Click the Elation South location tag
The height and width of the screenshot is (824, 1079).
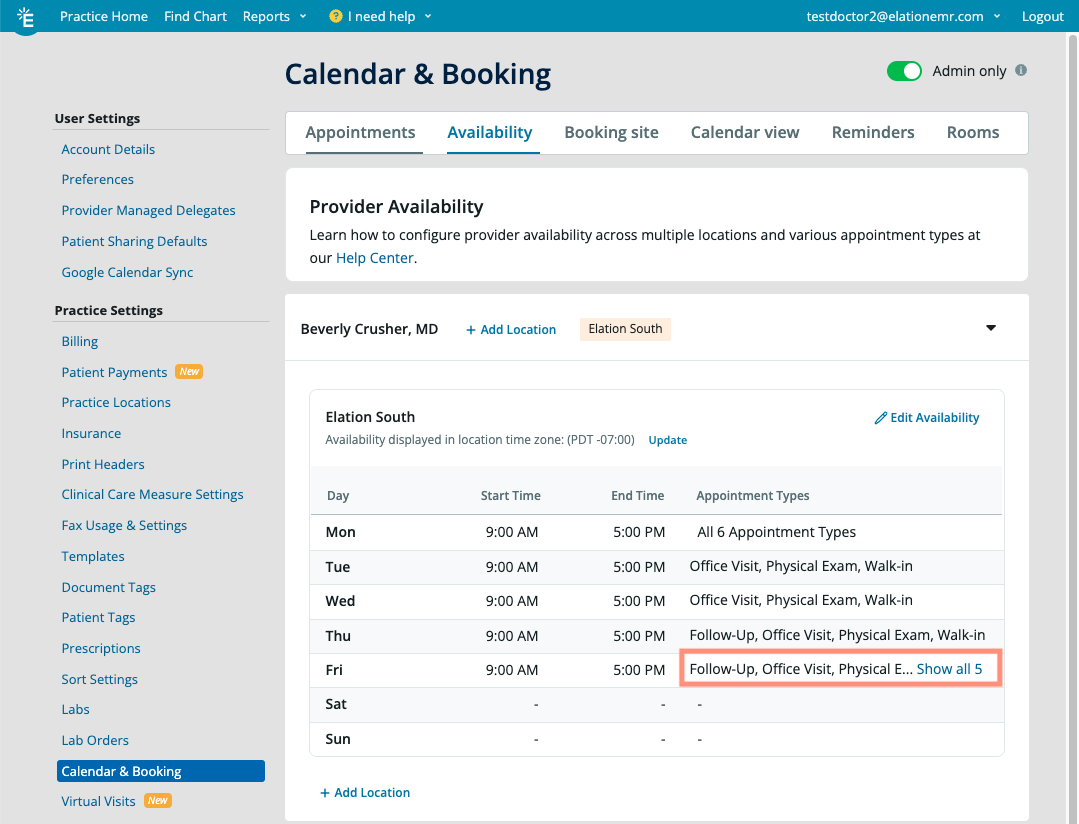click(625, 329)
